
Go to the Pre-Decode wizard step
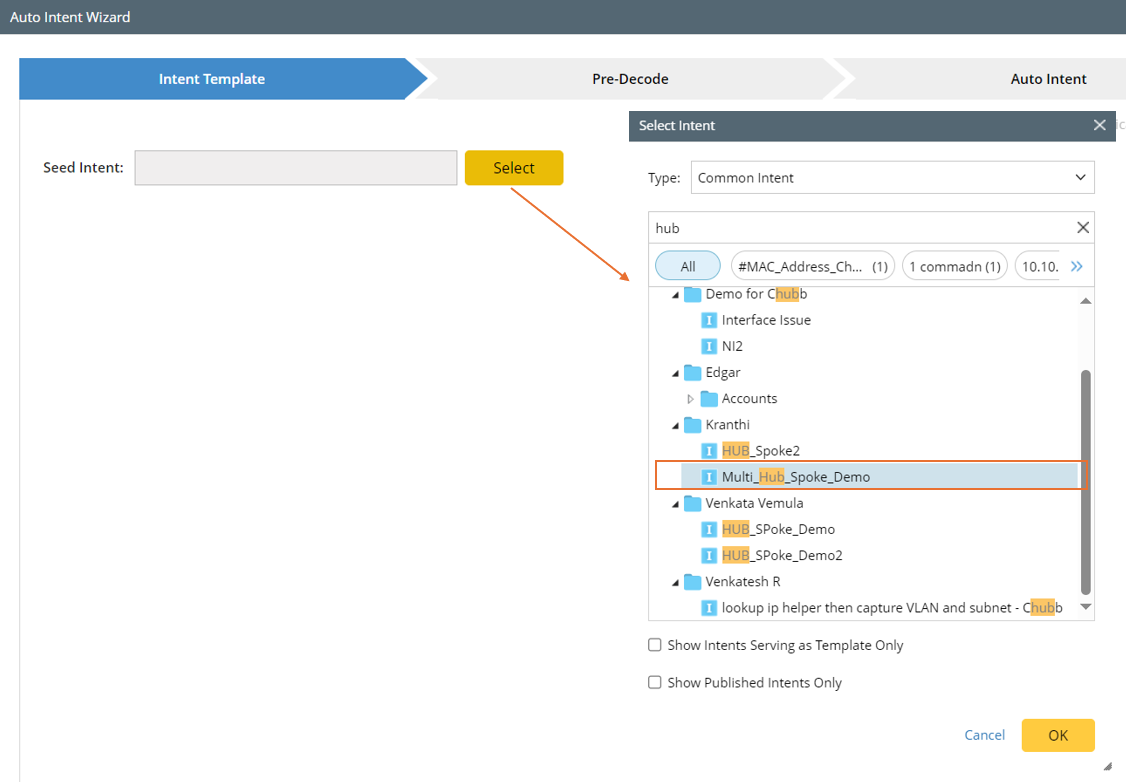point(630,79)
